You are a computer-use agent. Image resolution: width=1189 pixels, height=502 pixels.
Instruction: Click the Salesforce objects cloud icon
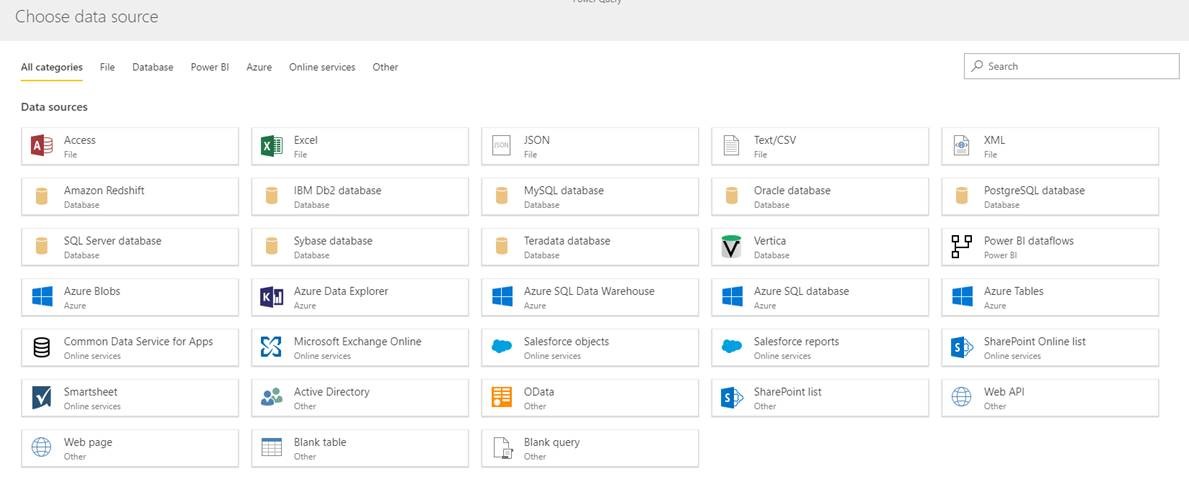(x=501, y=347)
